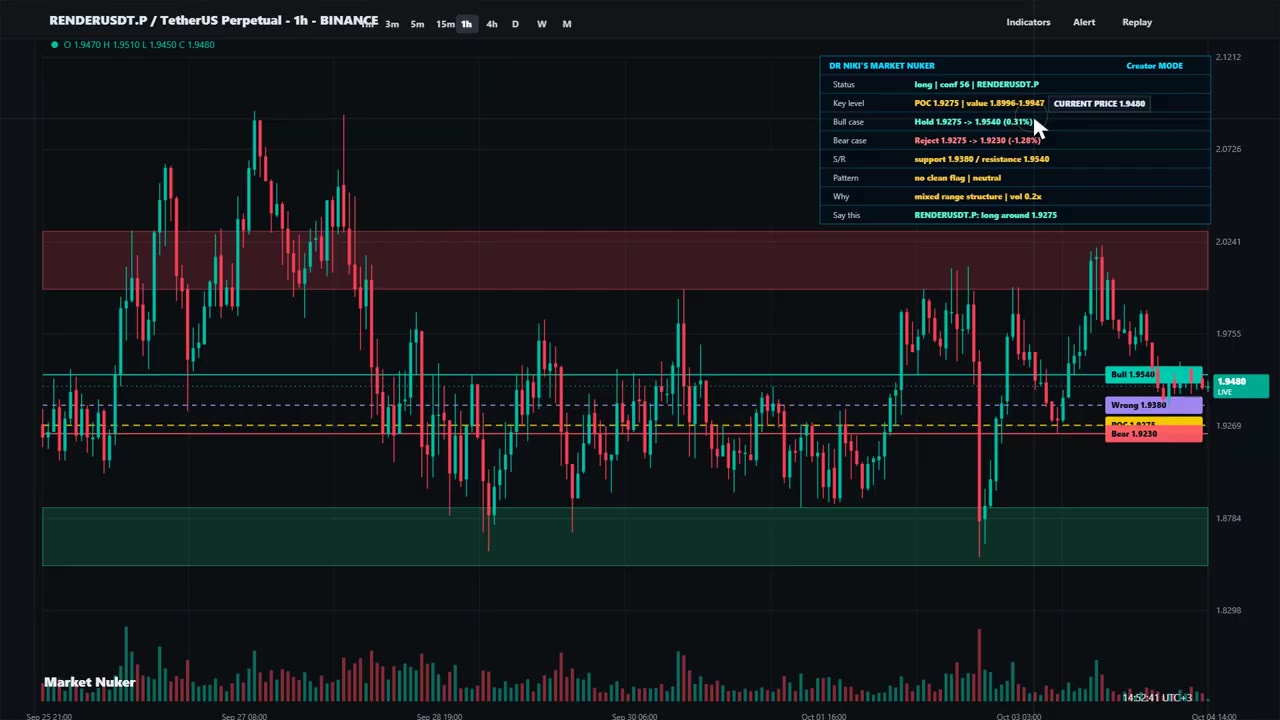Switch to the 3m timeframe
The width and height of the screenshot is (1280, 720).
point(392,24)
